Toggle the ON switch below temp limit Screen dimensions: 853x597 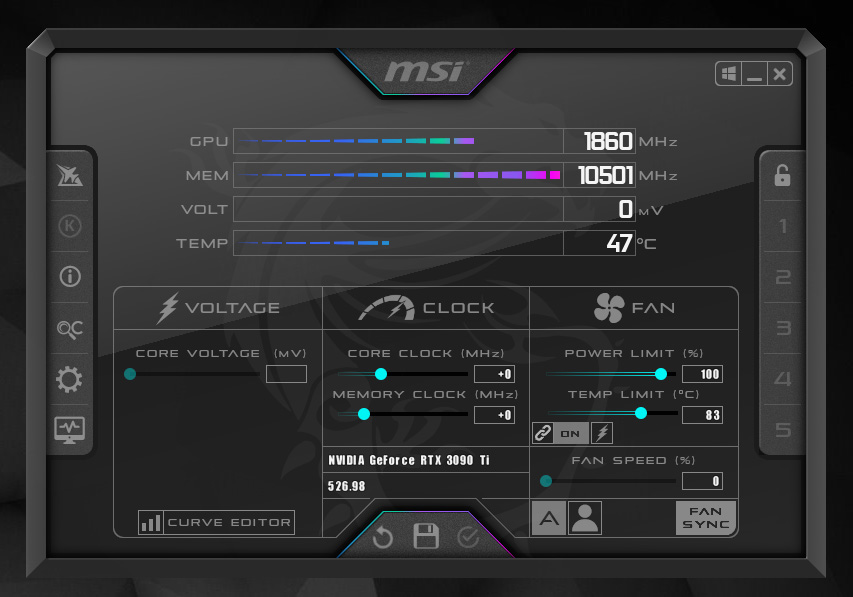(x=571, y=433)
